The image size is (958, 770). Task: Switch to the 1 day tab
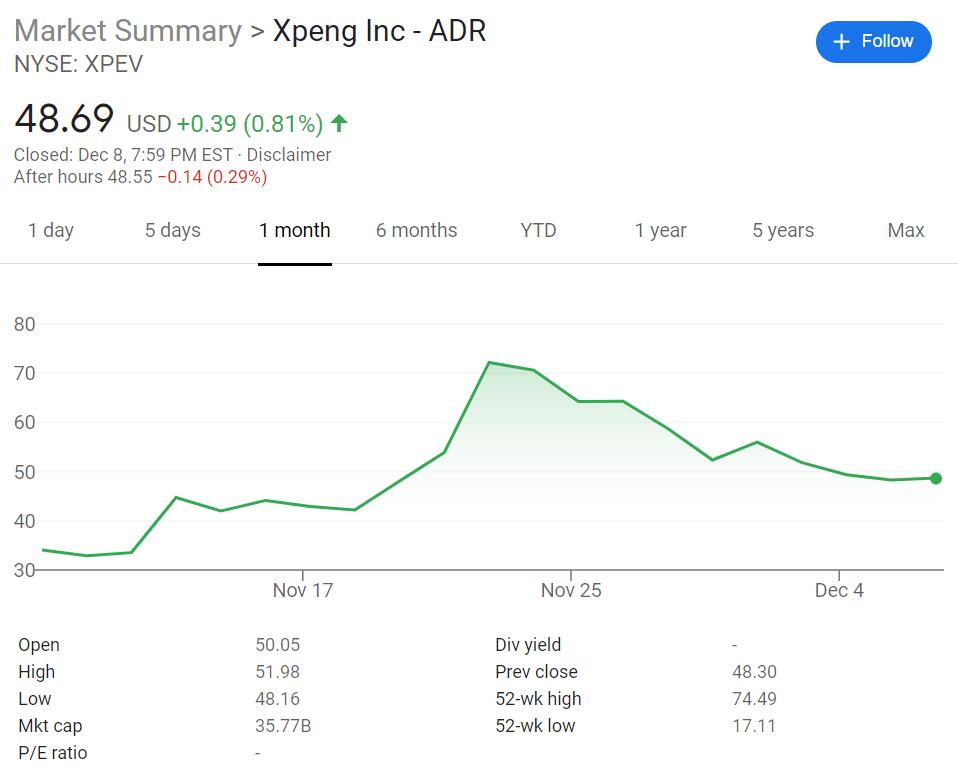point(51,230)
